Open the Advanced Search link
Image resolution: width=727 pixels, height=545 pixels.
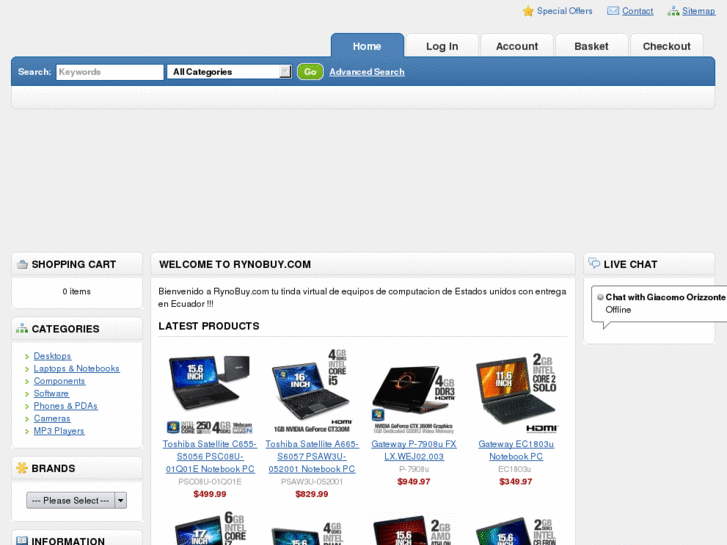tap(367, 72)
